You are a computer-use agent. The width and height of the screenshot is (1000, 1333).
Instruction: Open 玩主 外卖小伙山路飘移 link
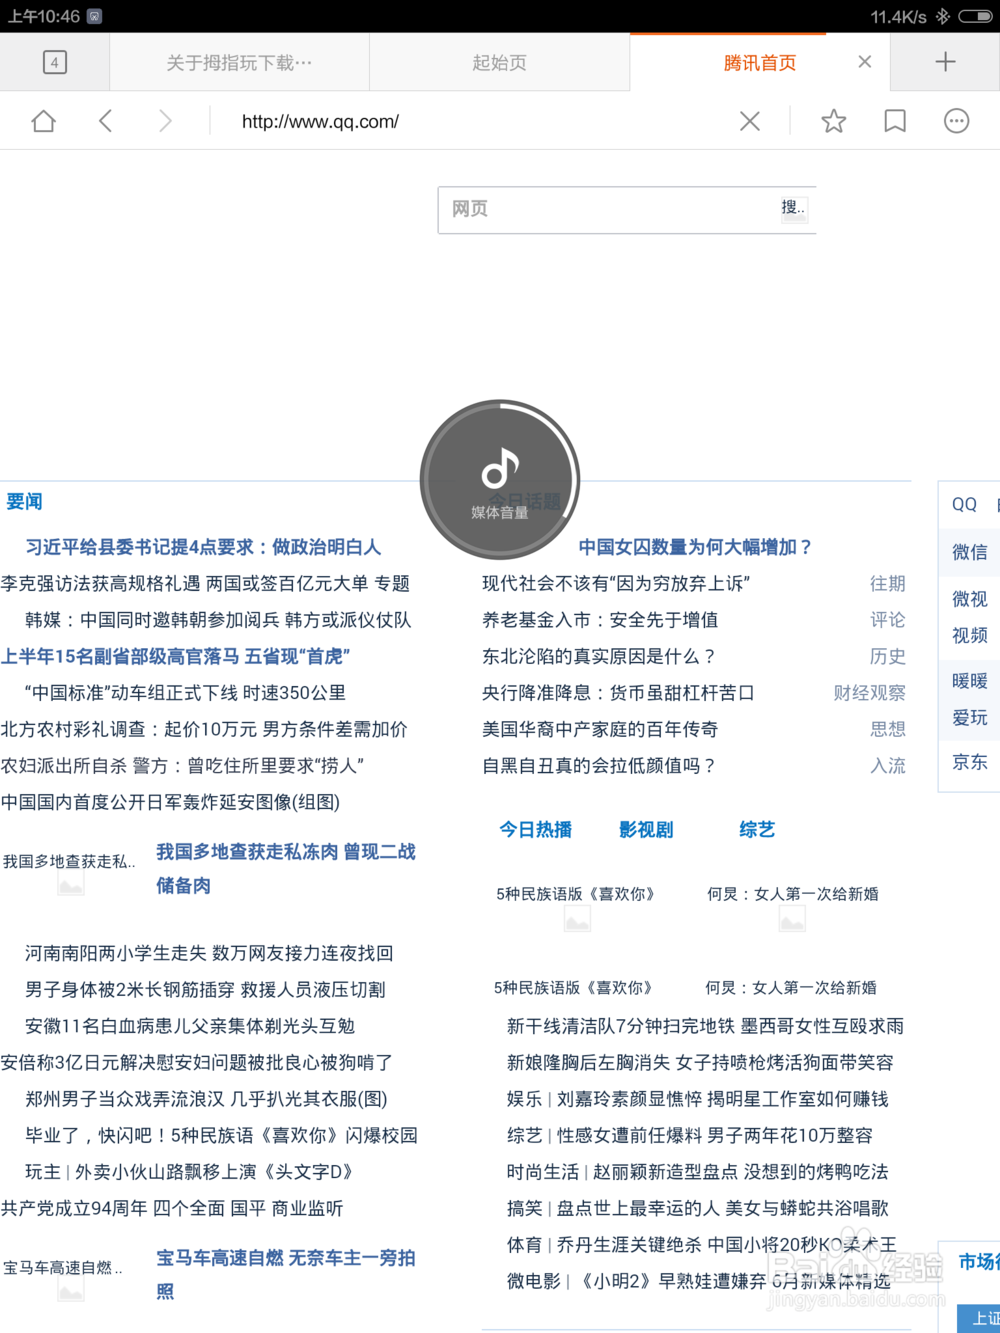click(189, 1172)
